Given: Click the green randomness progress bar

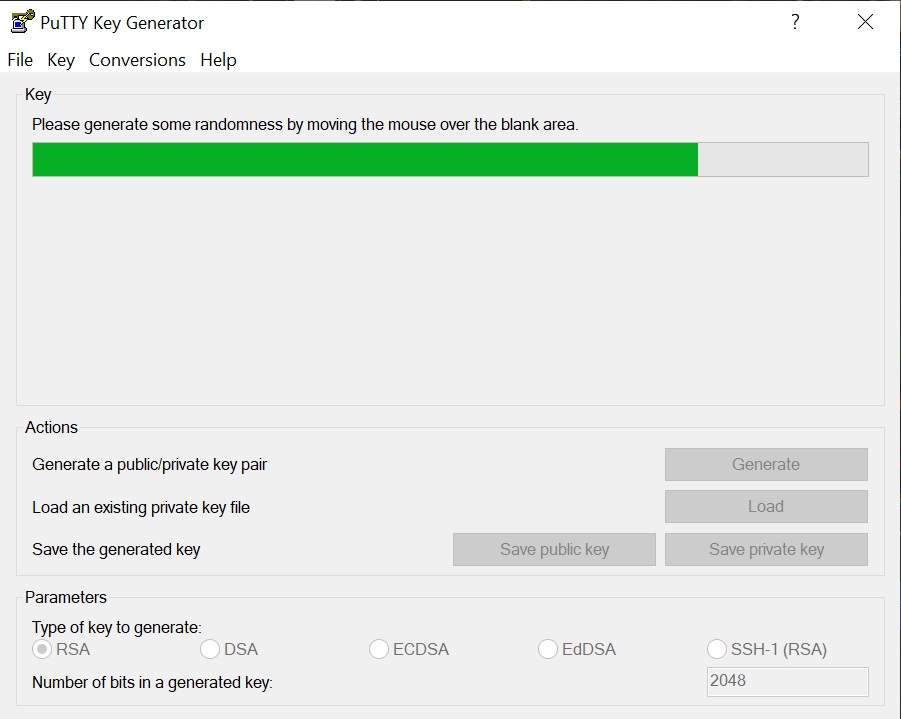Looking at the screenshot, I should coord(365,160).
